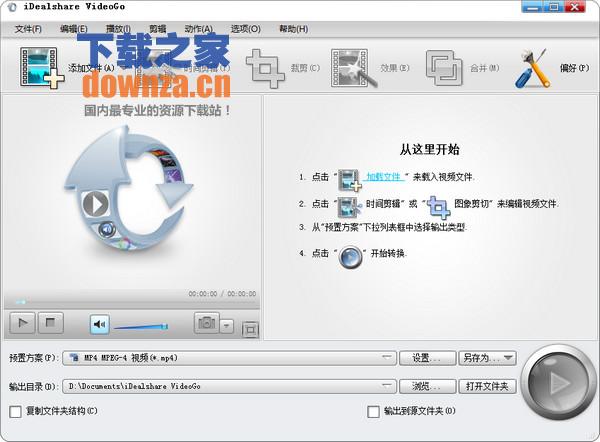The image size is (600, 442).
Task: Maximize the iDealshare VideoGo window
Action: tap(554, 7)
